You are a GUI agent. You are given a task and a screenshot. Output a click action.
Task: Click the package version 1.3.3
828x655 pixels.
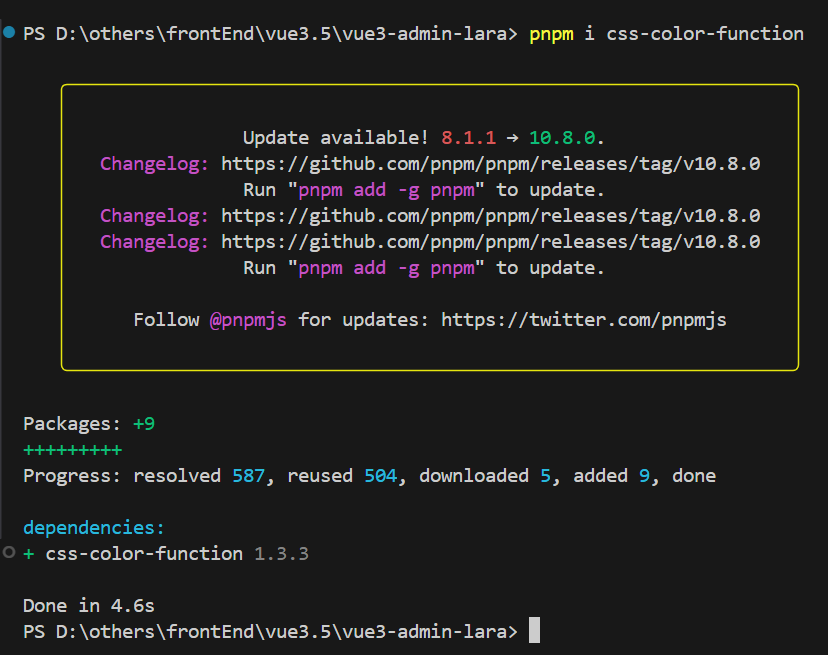coord(281,554)
